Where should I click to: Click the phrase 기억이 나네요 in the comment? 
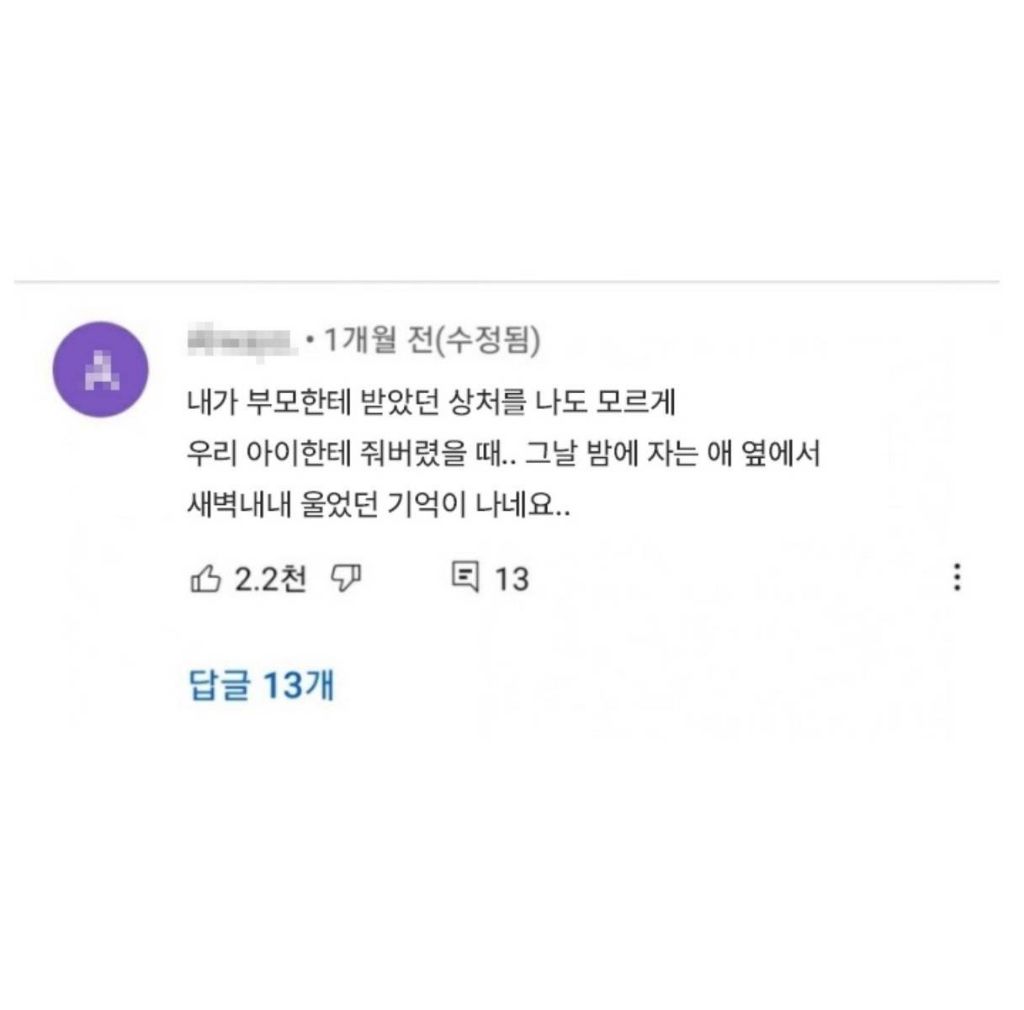point(479,505)
